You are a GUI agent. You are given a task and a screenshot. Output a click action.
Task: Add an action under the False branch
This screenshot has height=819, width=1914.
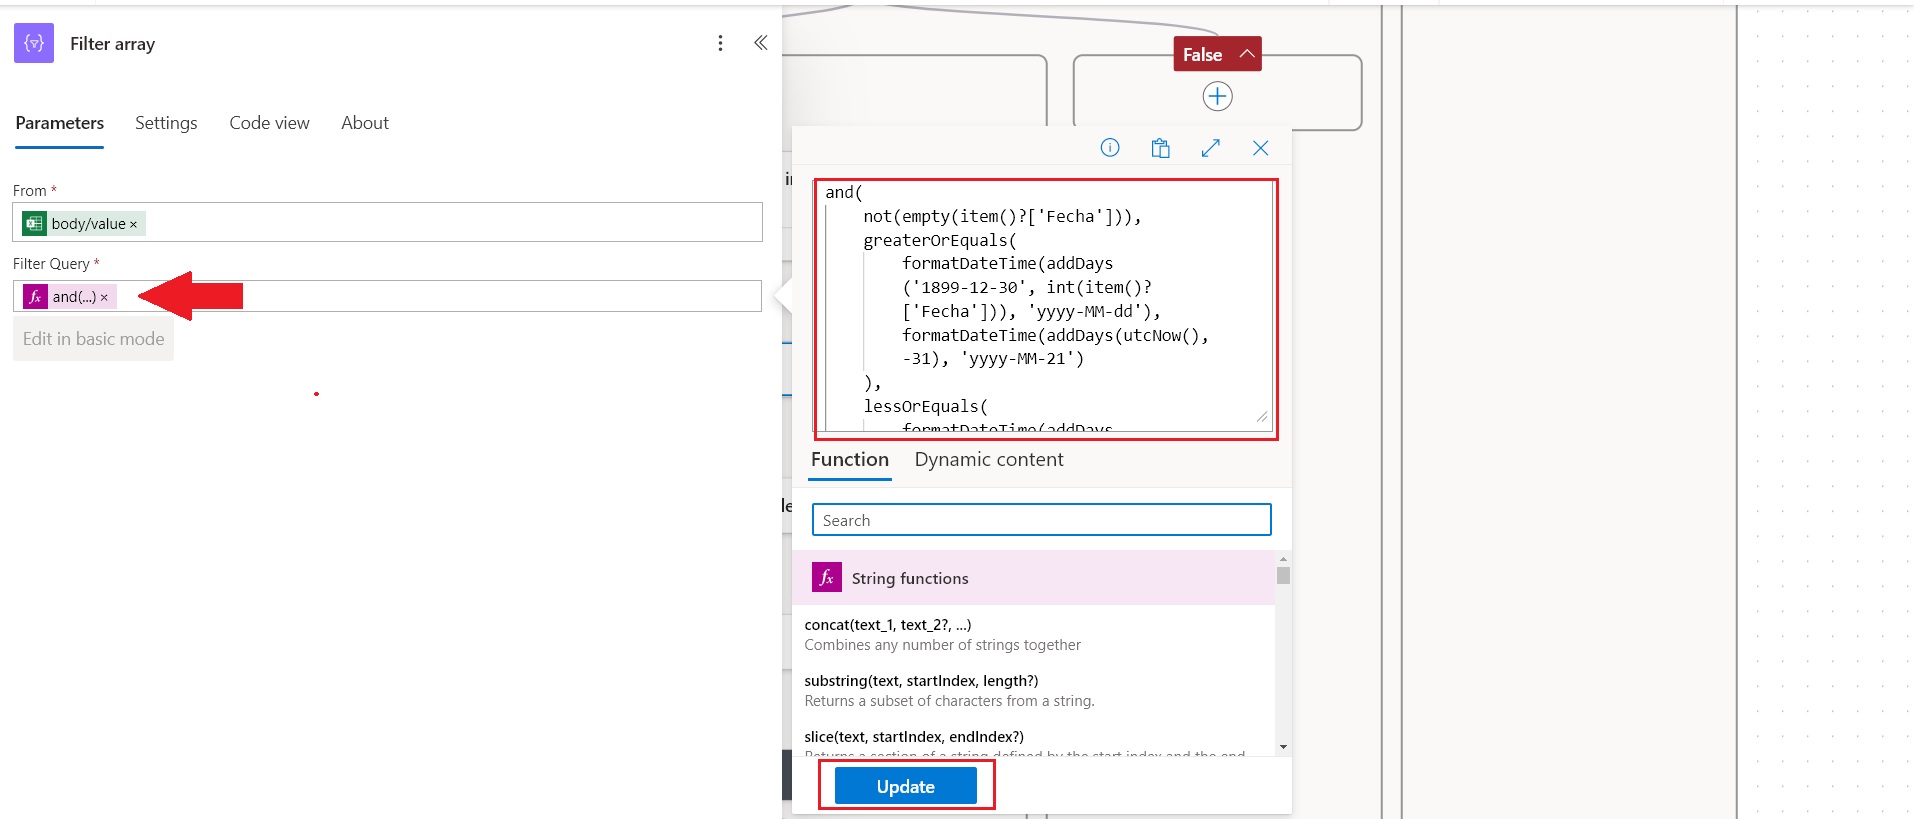point(1217,97)
